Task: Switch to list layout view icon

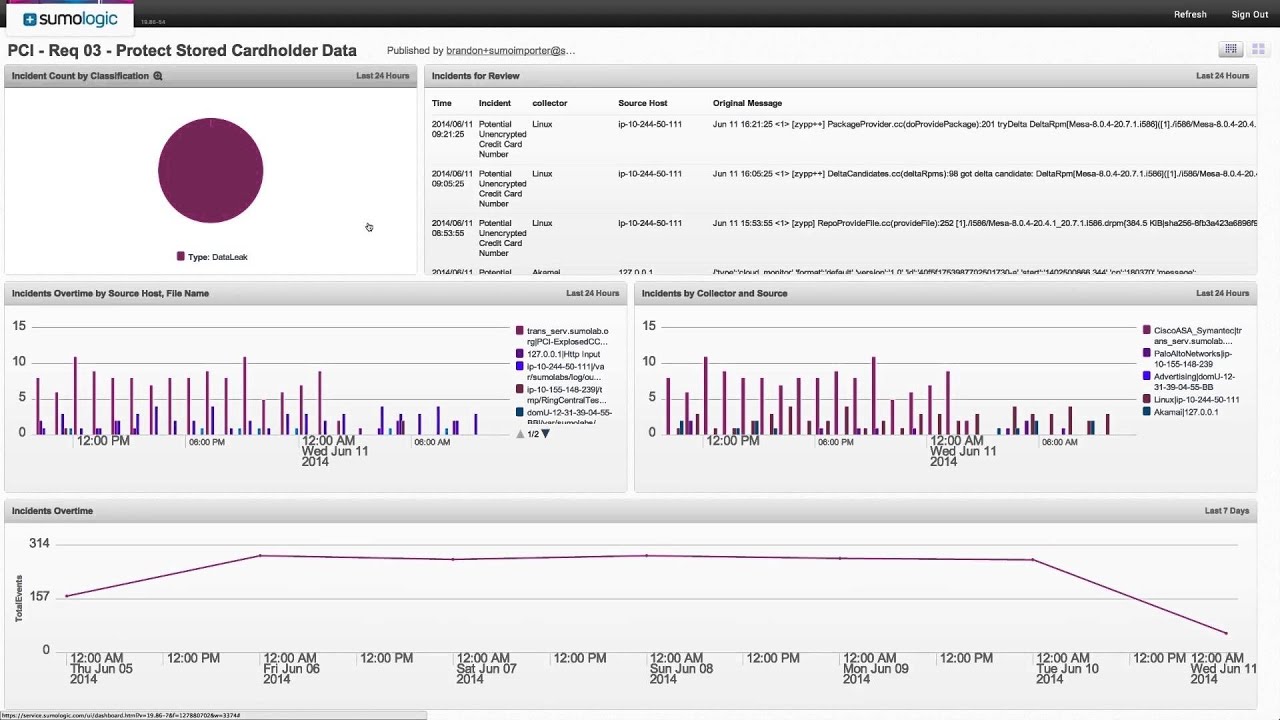Action: (1231, 49)
